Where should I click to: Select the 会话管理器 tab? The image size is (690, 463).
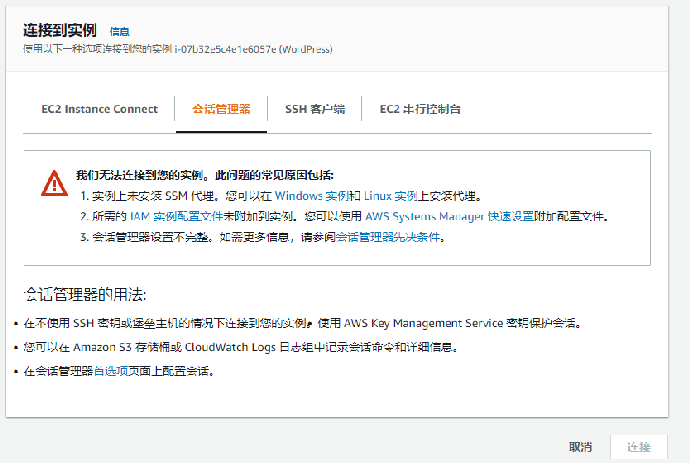point(221,109)
